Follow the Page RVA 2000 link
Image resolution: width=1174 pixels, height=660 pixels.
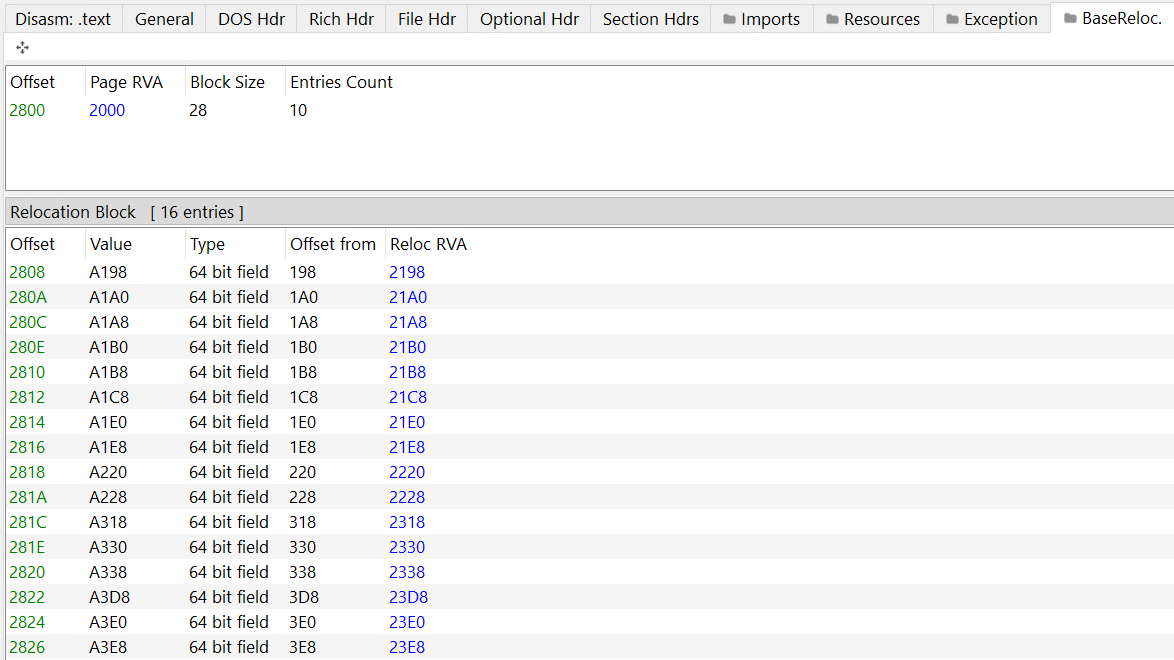tap(107, 110)
